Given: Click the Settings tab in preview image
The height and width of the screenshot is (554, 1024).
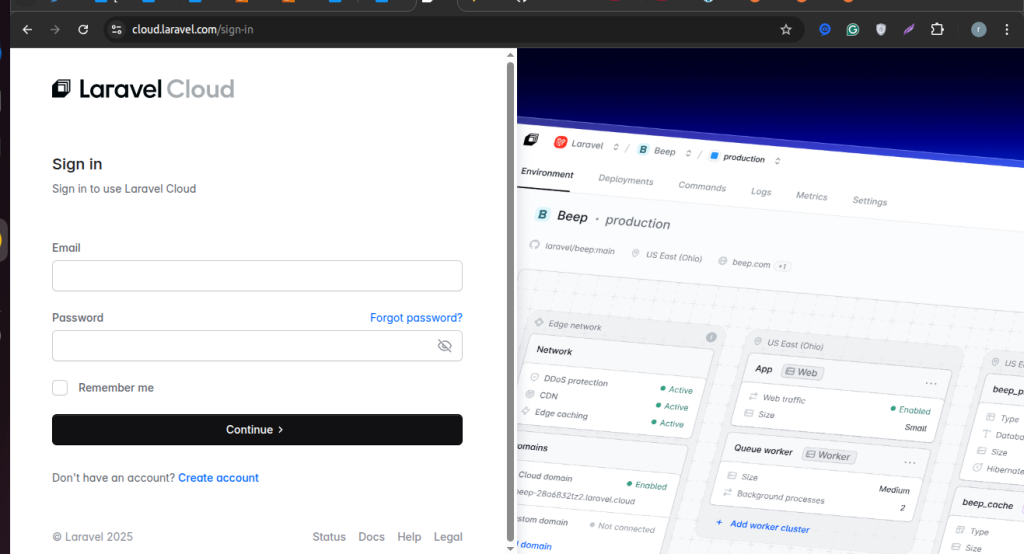Looking at the screenshot, I should tap(870, 201).
